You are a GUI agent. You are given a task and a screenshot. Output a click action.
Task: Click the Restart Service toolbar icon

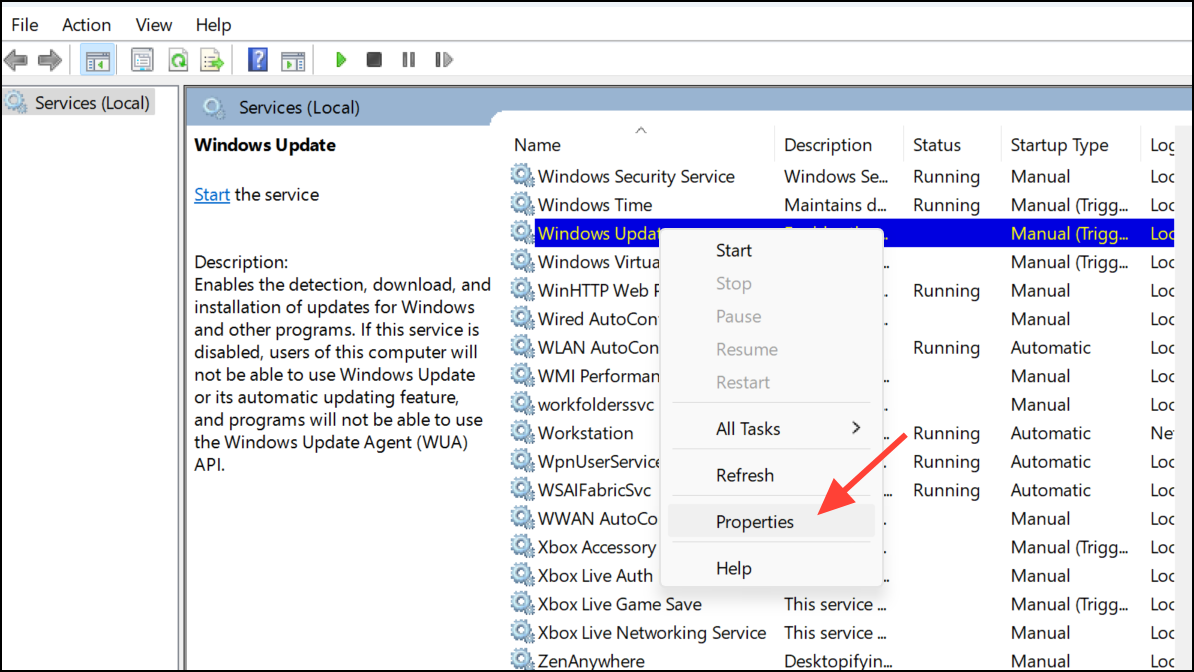click(x=444, y=59)
